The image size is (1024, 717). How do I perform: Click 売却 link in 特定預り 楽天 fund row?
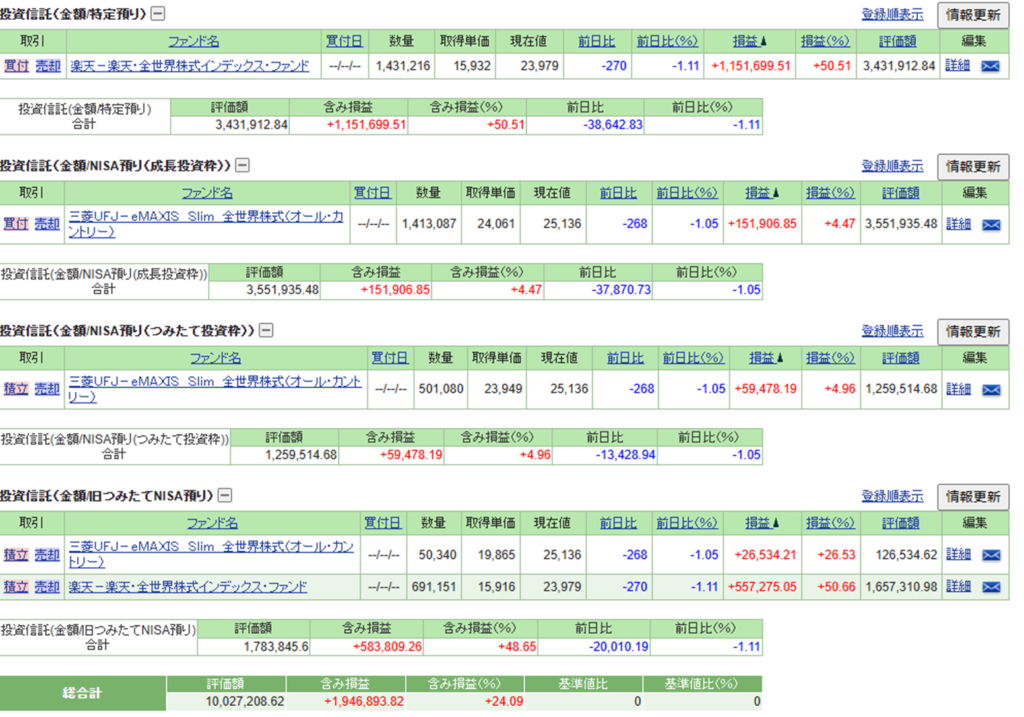point(48,65)
